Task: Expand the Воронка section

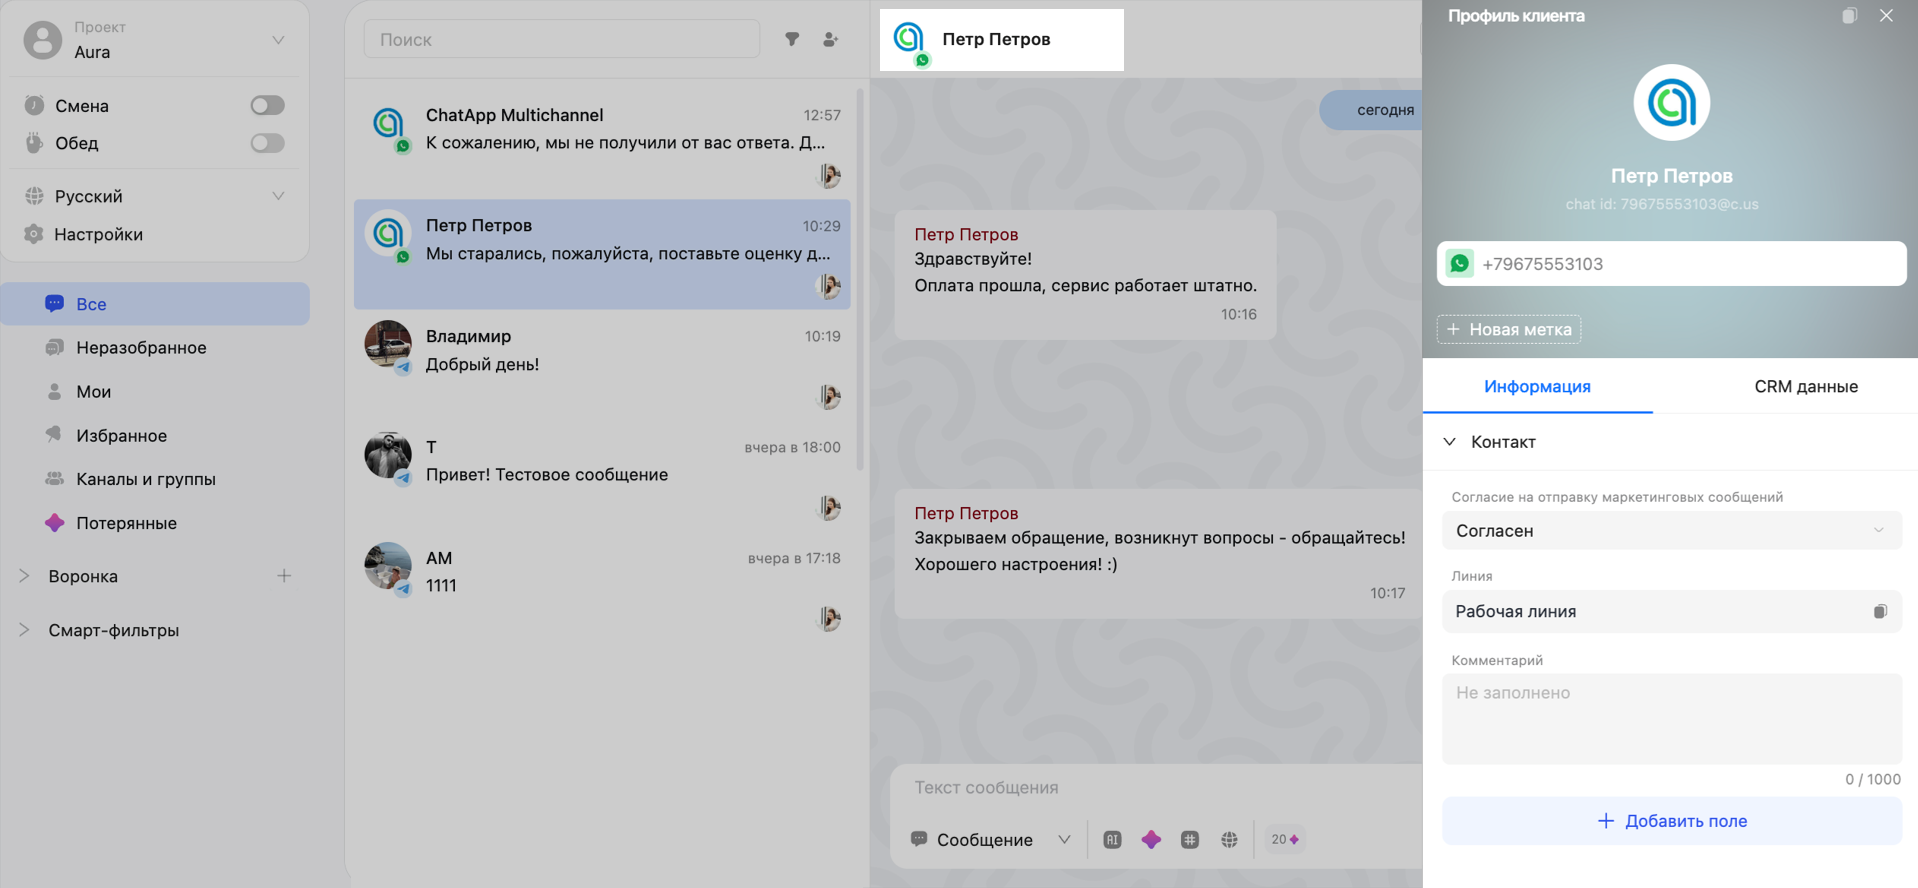Action: tap(25, 576)
